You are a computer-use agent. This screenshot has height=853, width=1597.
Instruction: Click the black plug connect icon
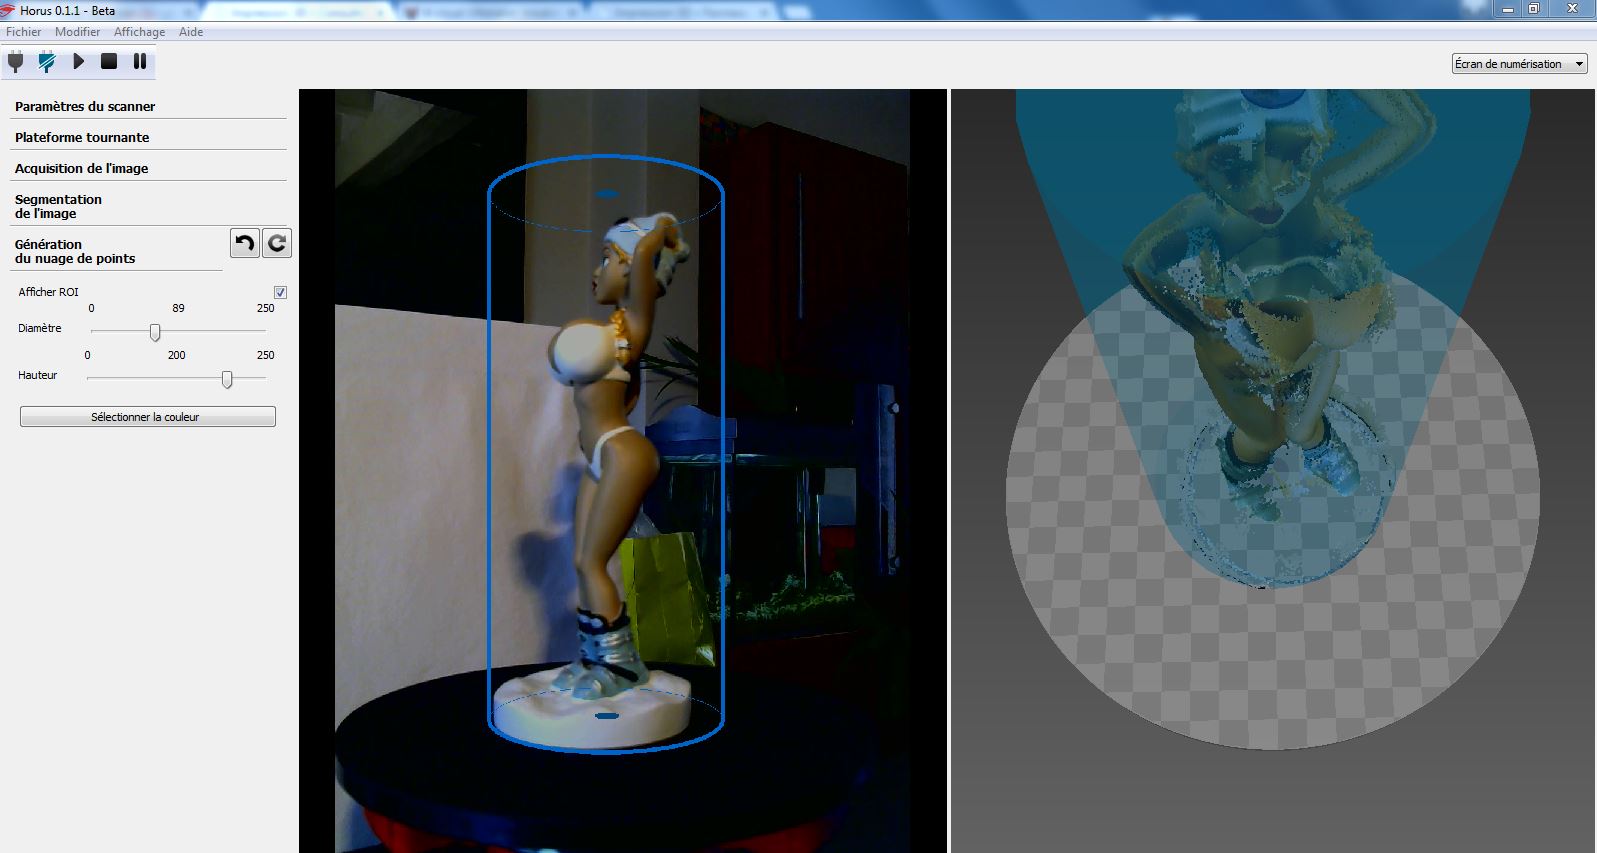pos(15,62)
